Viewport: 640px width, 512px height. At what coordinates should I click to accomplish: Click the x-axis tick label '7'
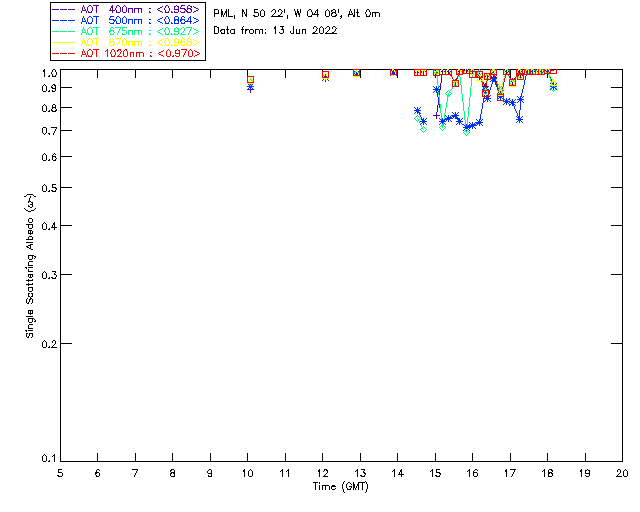coord(135,473)
